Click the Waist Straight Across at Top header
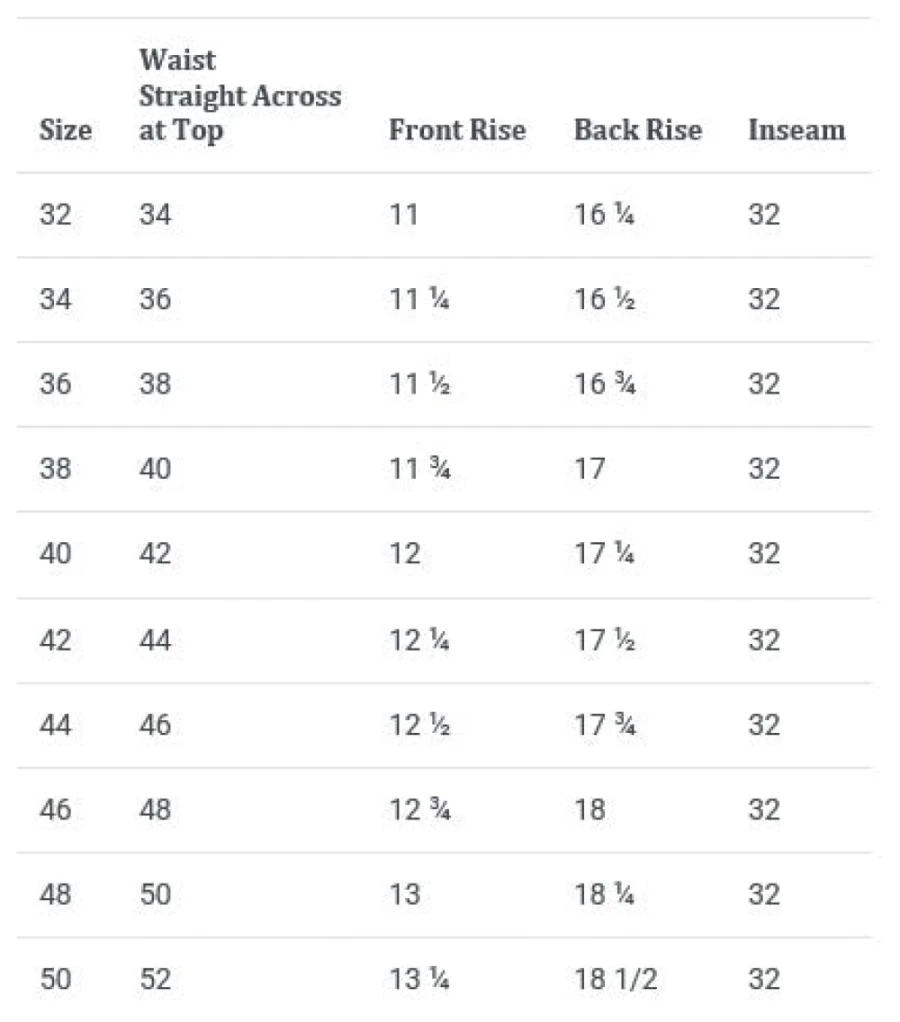900x1022 pixels. (240, 95)
